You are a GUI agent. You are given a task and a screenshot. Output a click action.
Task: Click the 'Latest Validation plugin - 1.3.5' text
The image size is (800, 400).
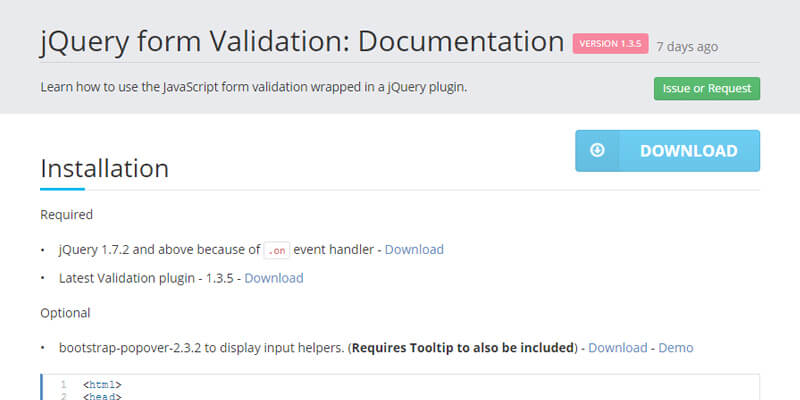(x=145, y=278)
